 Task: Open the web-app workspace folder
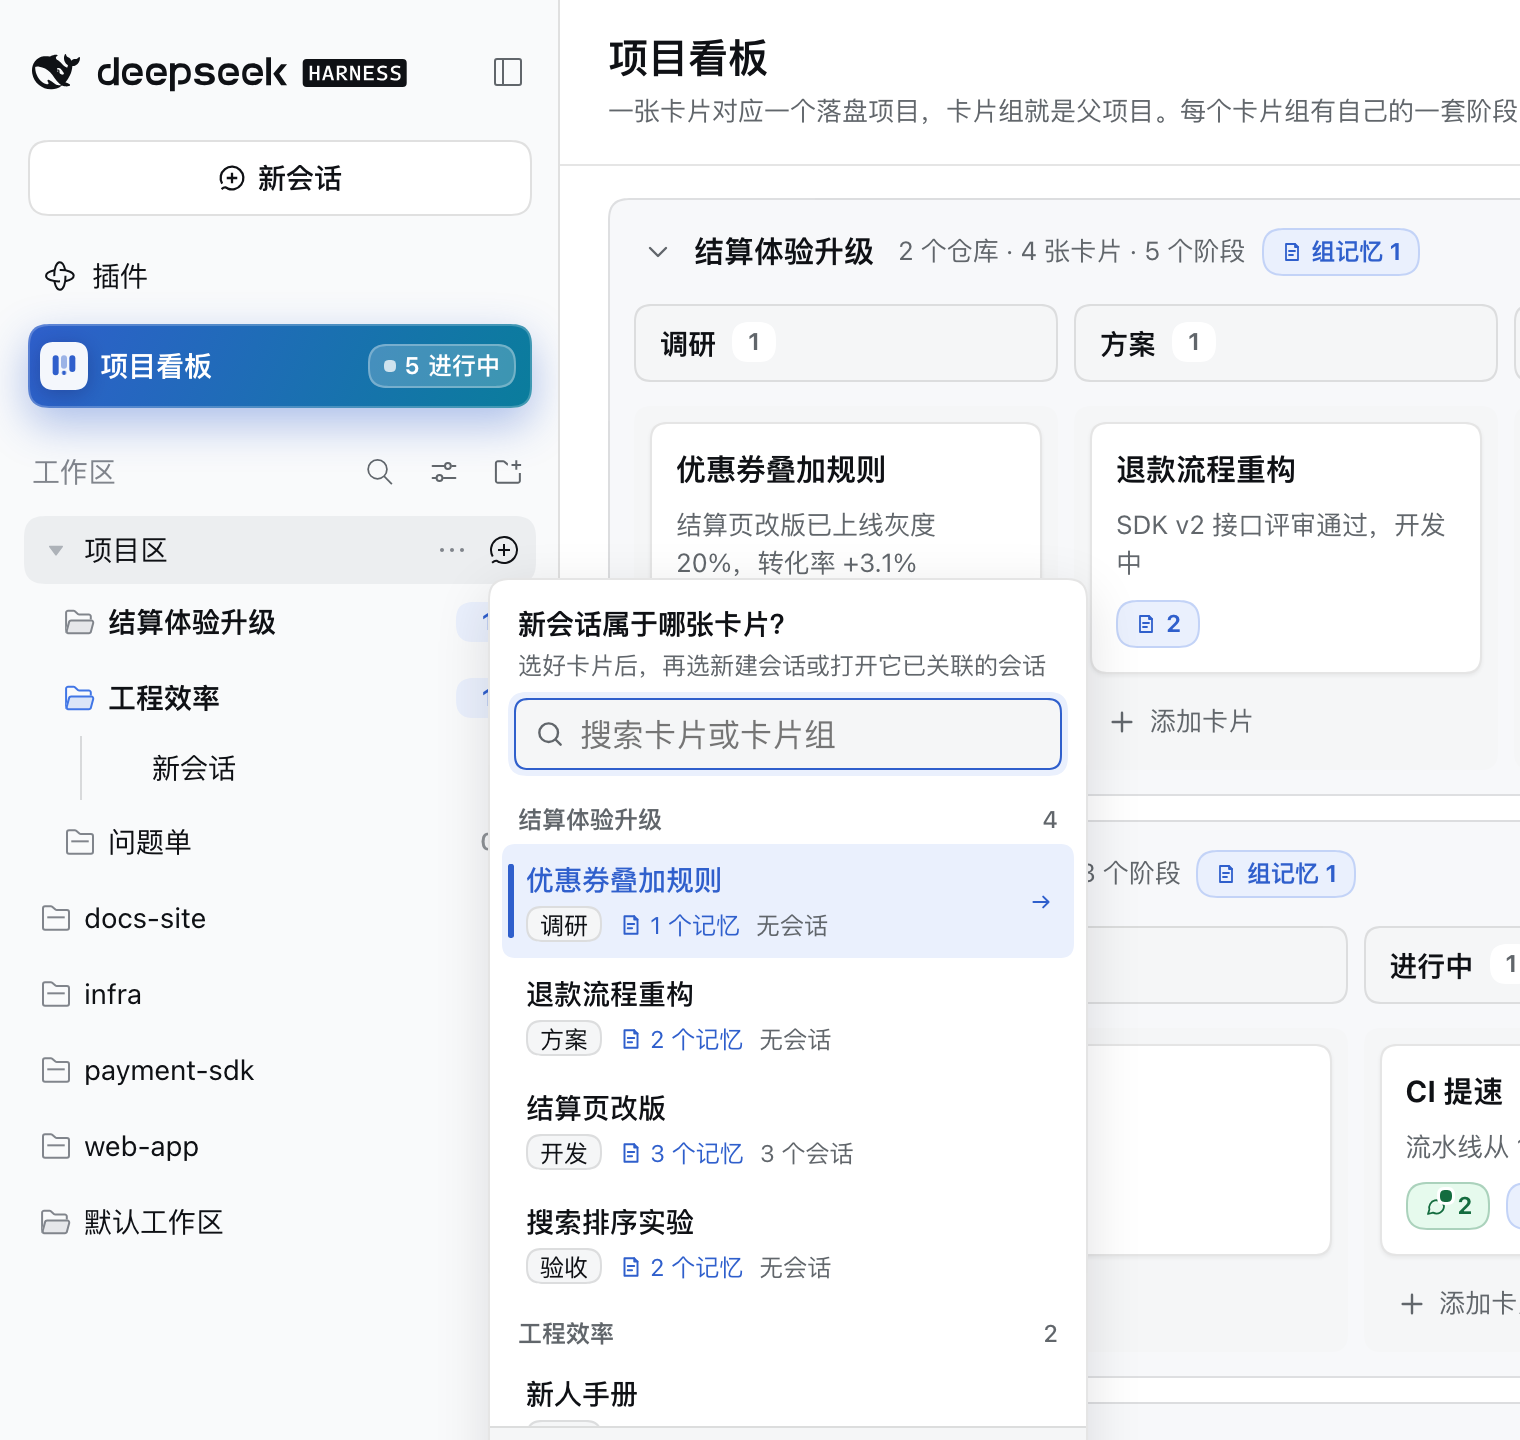coord(120,1146)
